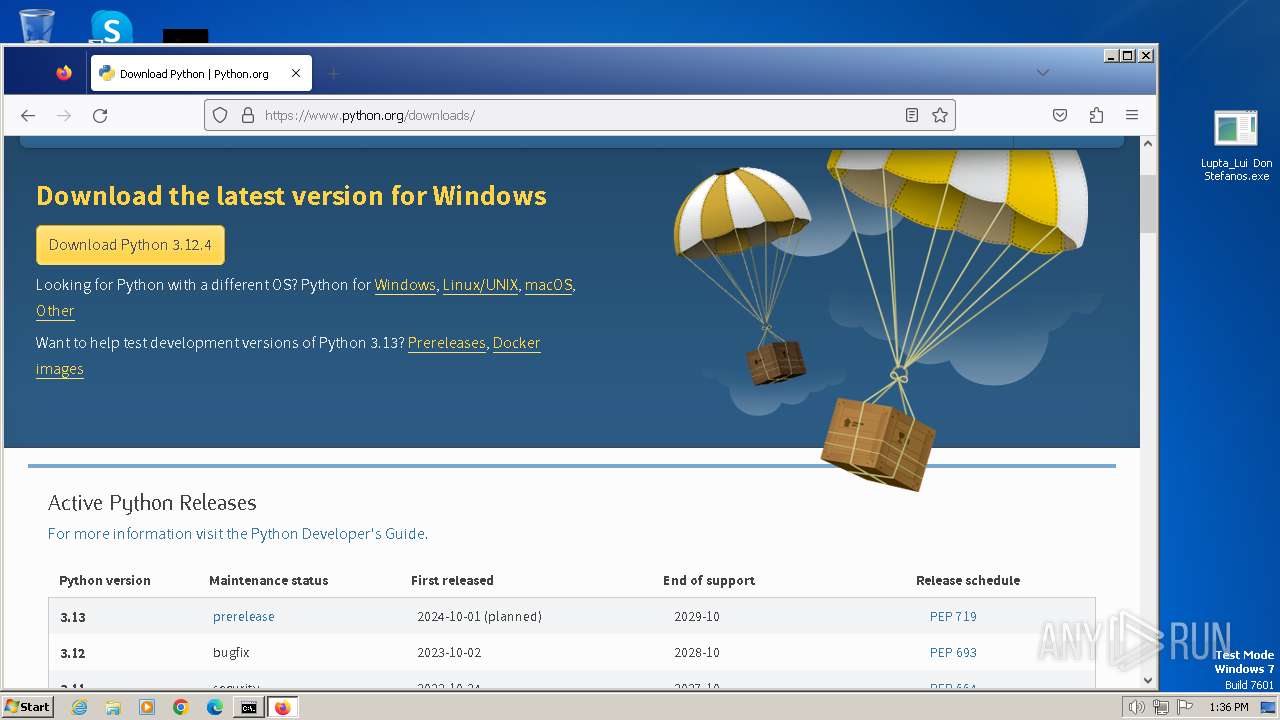The width and height of the screenshot is (1280, 720).
Task: Select the Lupta_Lui Don Stefanos.exe desktop file
Action: [x=1236, y=145]
